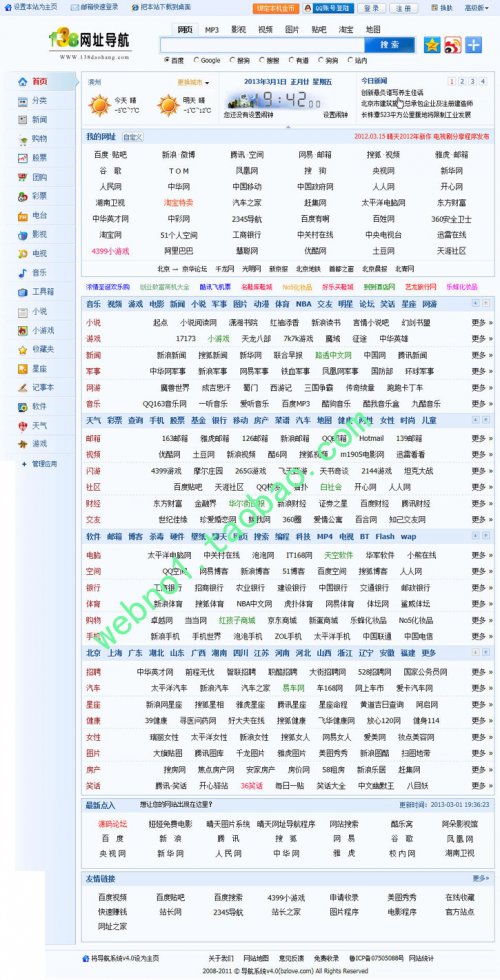The image size is (500, 980).
Task: Open 影视 in the left sidebar
Action: pos(39,235)
